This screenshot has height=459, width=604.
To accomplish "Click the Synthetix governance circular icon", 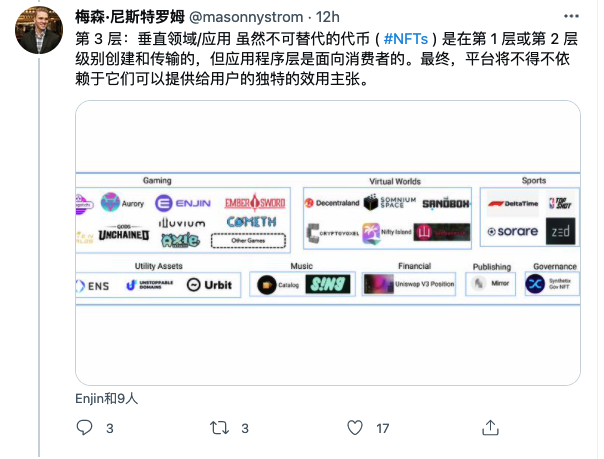I will tap(535, 284).
